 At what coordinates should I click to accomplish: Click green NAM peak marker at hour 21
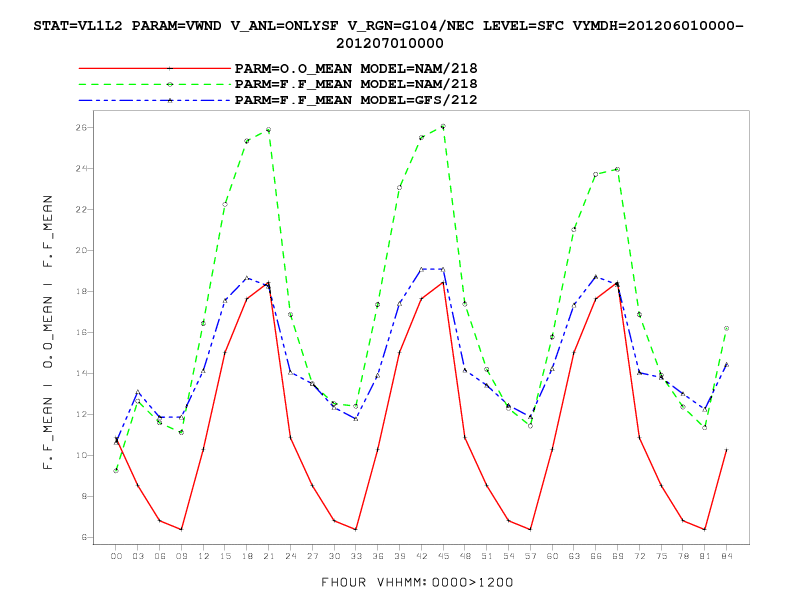tap(268, 130)
